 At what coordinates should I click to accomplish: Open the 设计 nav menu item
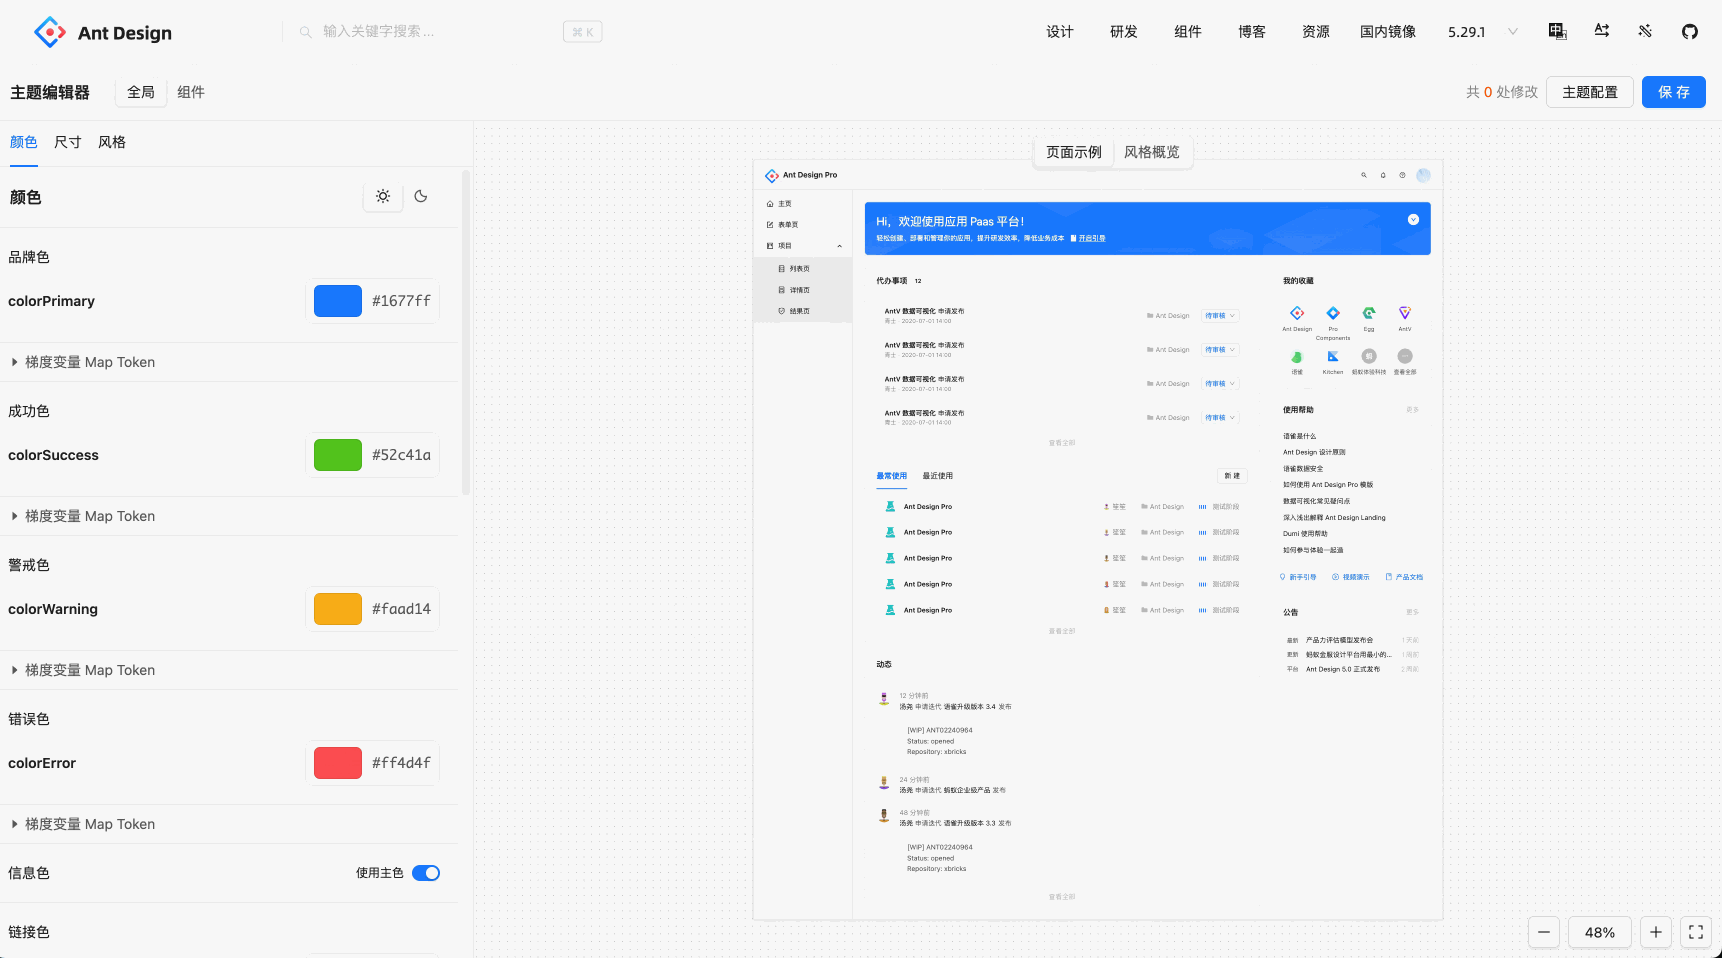(1060, 32)
